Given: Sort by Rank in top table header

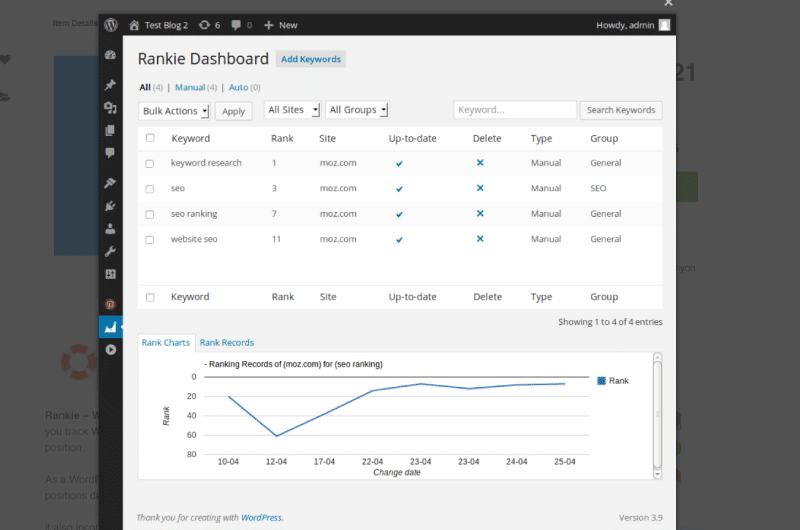Looking at the screenshot, I should point(282,138).
